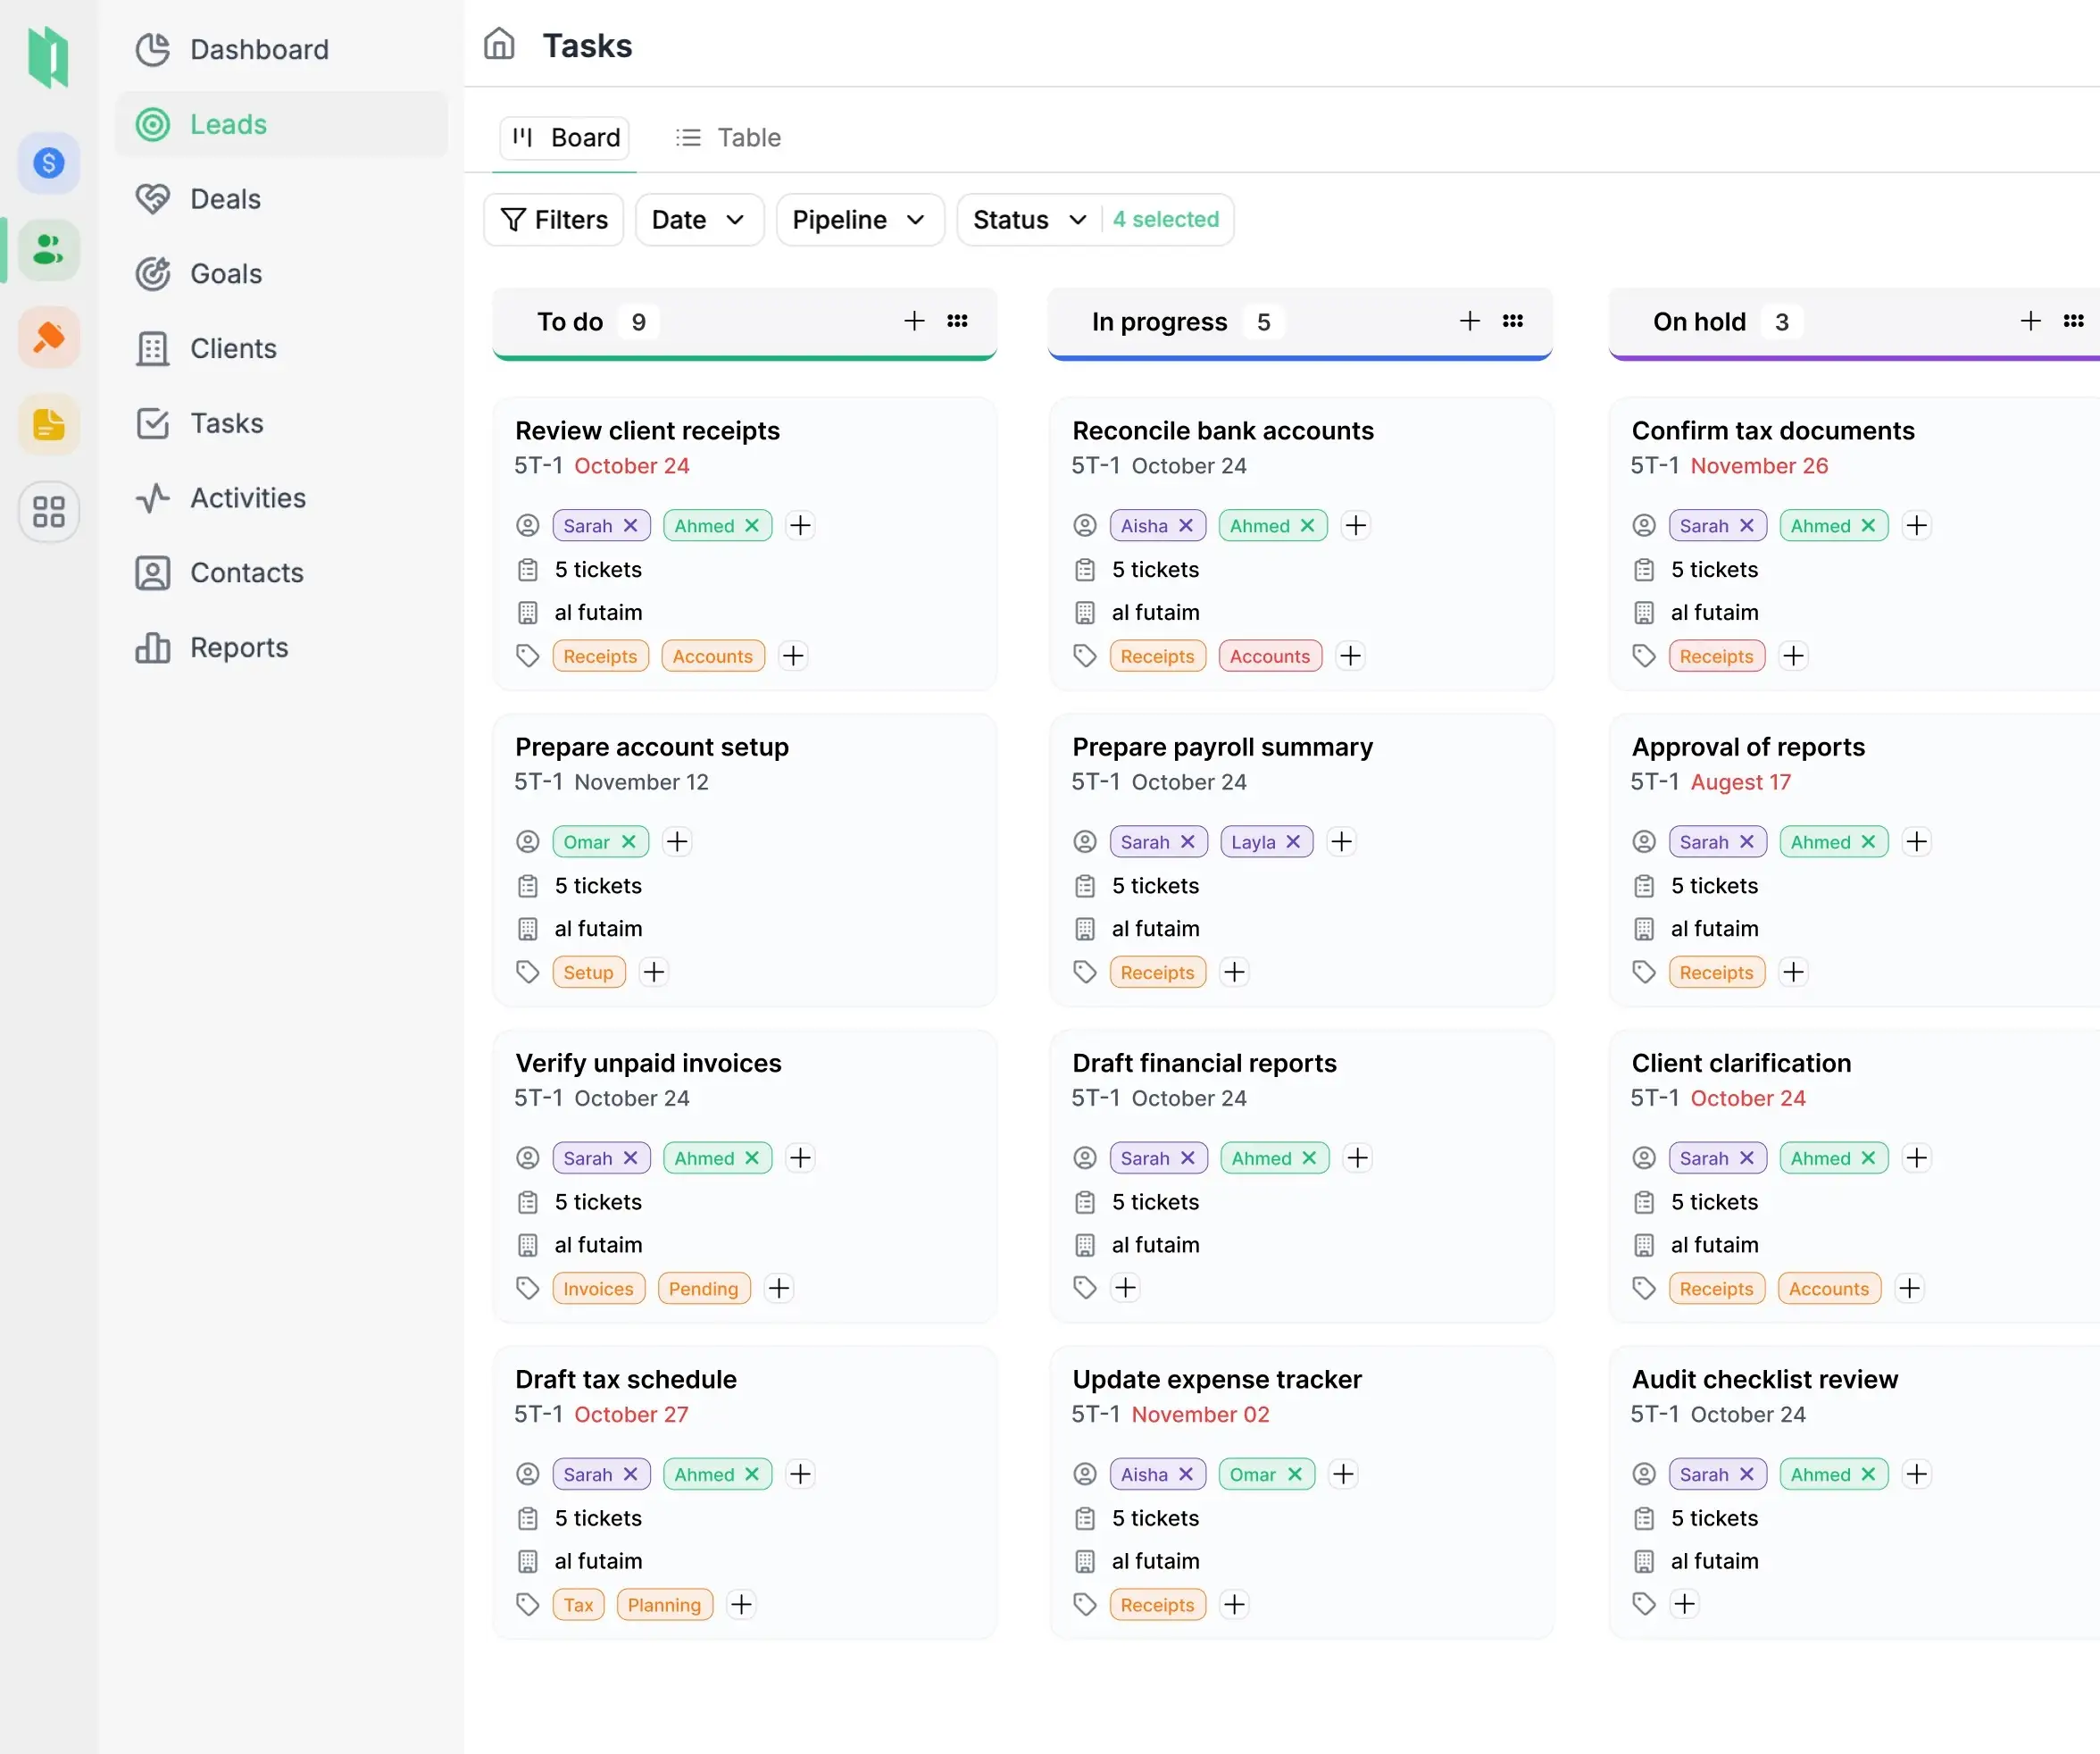Switch to the Table view tab
This screenshot has height=1754, width=2100.
729,138
